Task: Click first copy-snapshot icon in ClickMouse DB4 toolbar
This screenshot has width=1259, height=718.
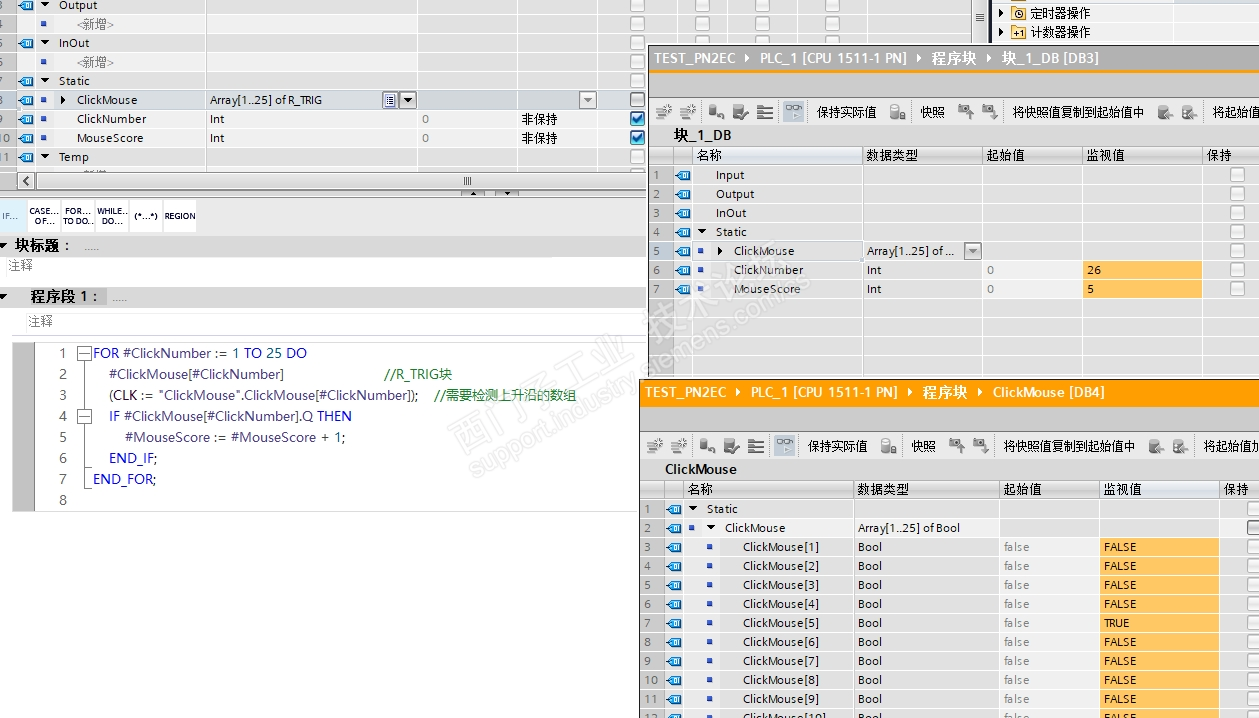Action: [x=1156, y=446]
